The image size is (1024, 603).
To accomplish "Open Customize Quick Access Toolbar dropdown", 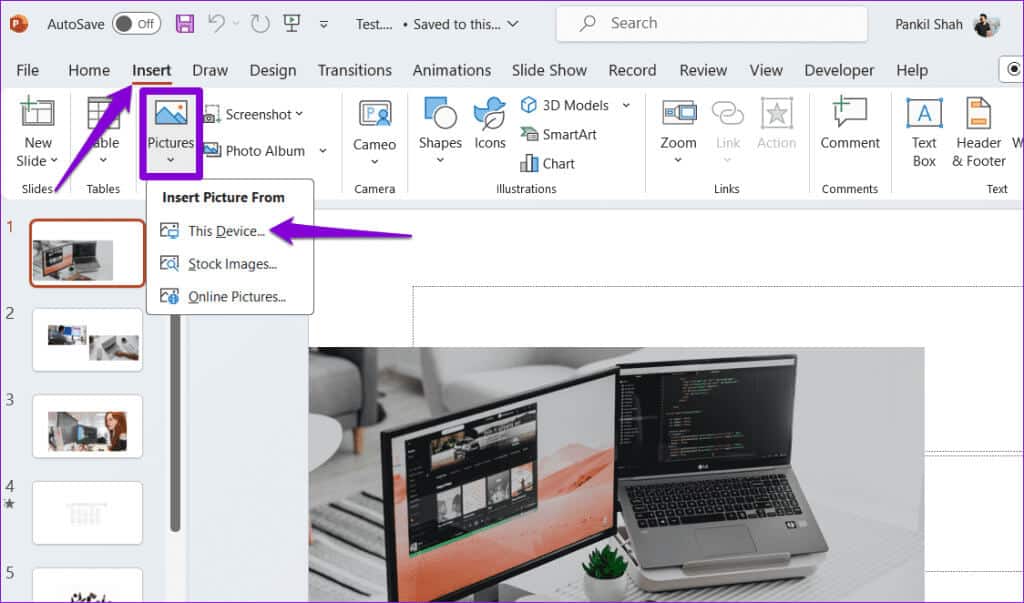I will 323,25.
